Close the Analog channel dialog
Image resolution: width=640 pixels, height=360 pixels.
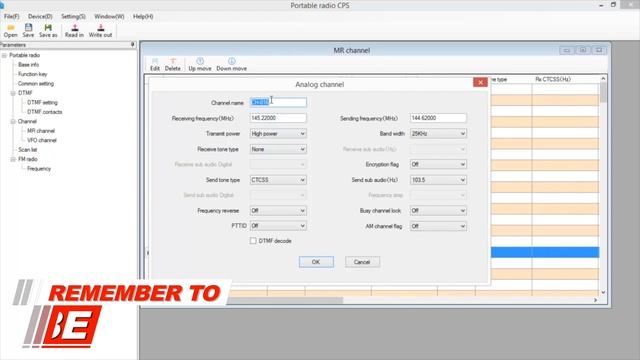(x=480, y=82)
